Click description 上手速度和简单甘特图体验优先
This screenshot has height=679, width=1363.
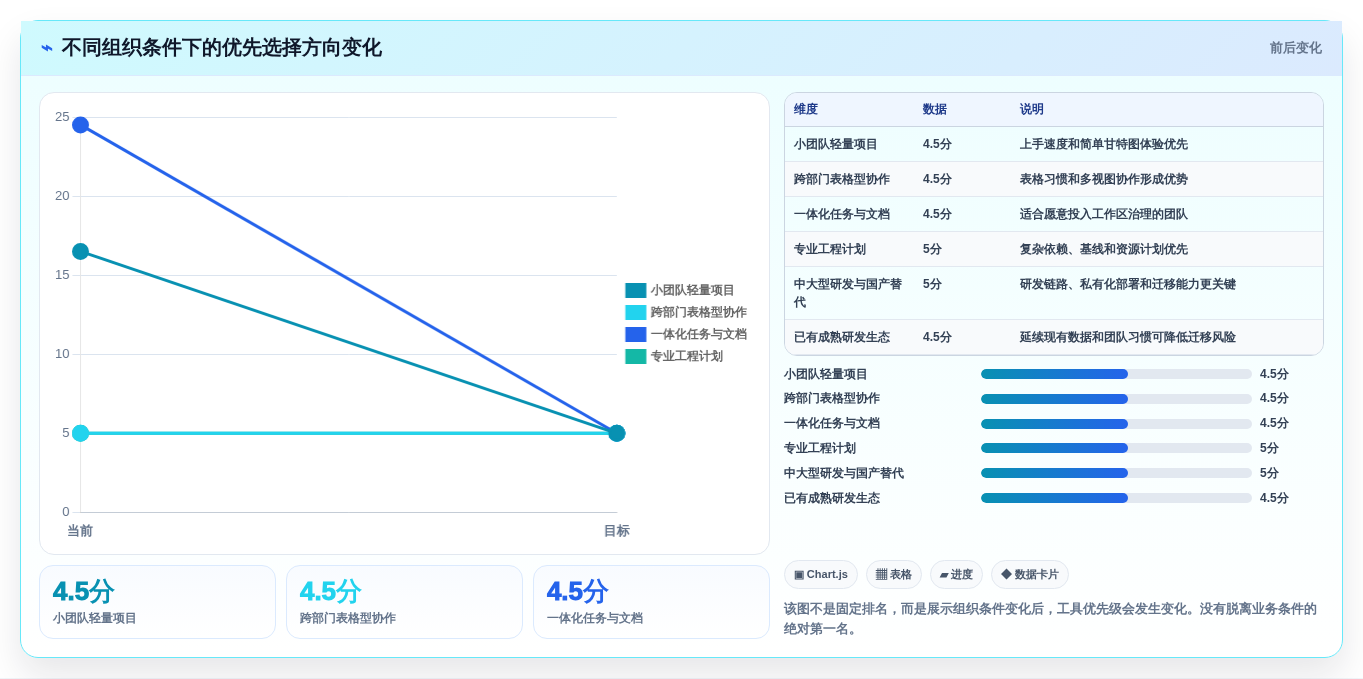tap(1104, 144)
